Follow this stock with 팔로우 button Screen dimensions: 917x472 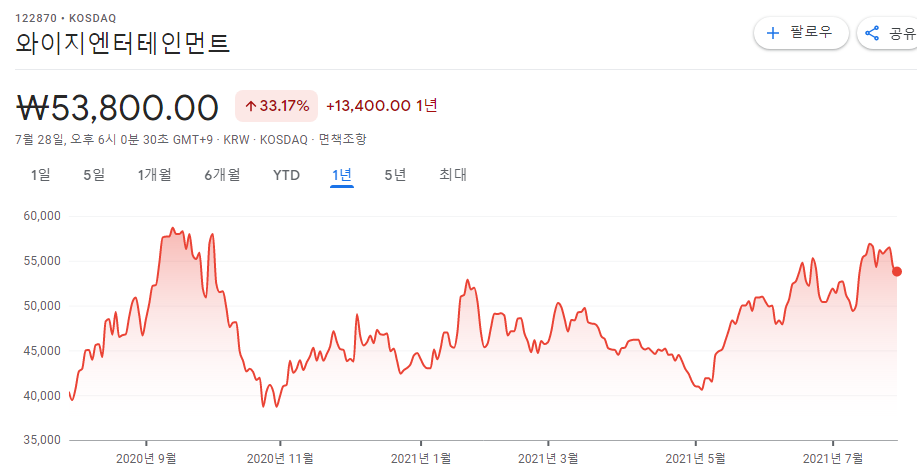[x=801, y=33]
